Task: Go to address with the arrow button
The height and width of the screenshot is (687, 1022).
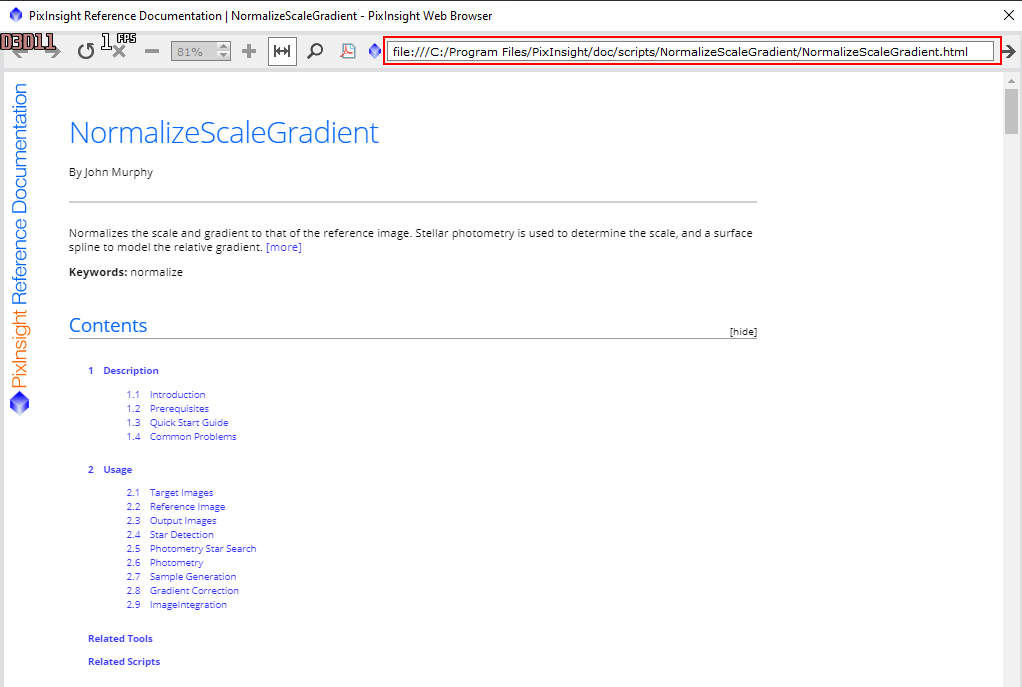Action: click(1009, 51)
